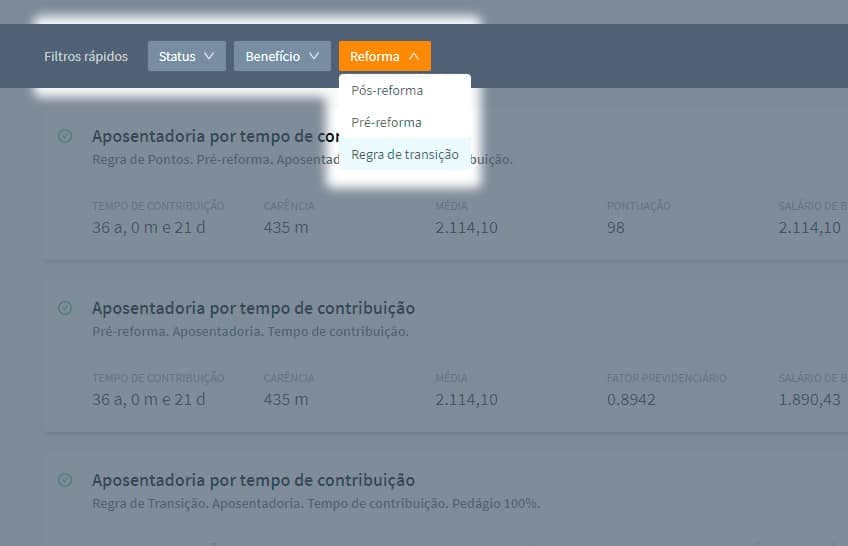The height and width of the screenshot is (546, 848).
Task: Collapse the orange Reforma filter dropdown
Action: [x=385, y=56]
